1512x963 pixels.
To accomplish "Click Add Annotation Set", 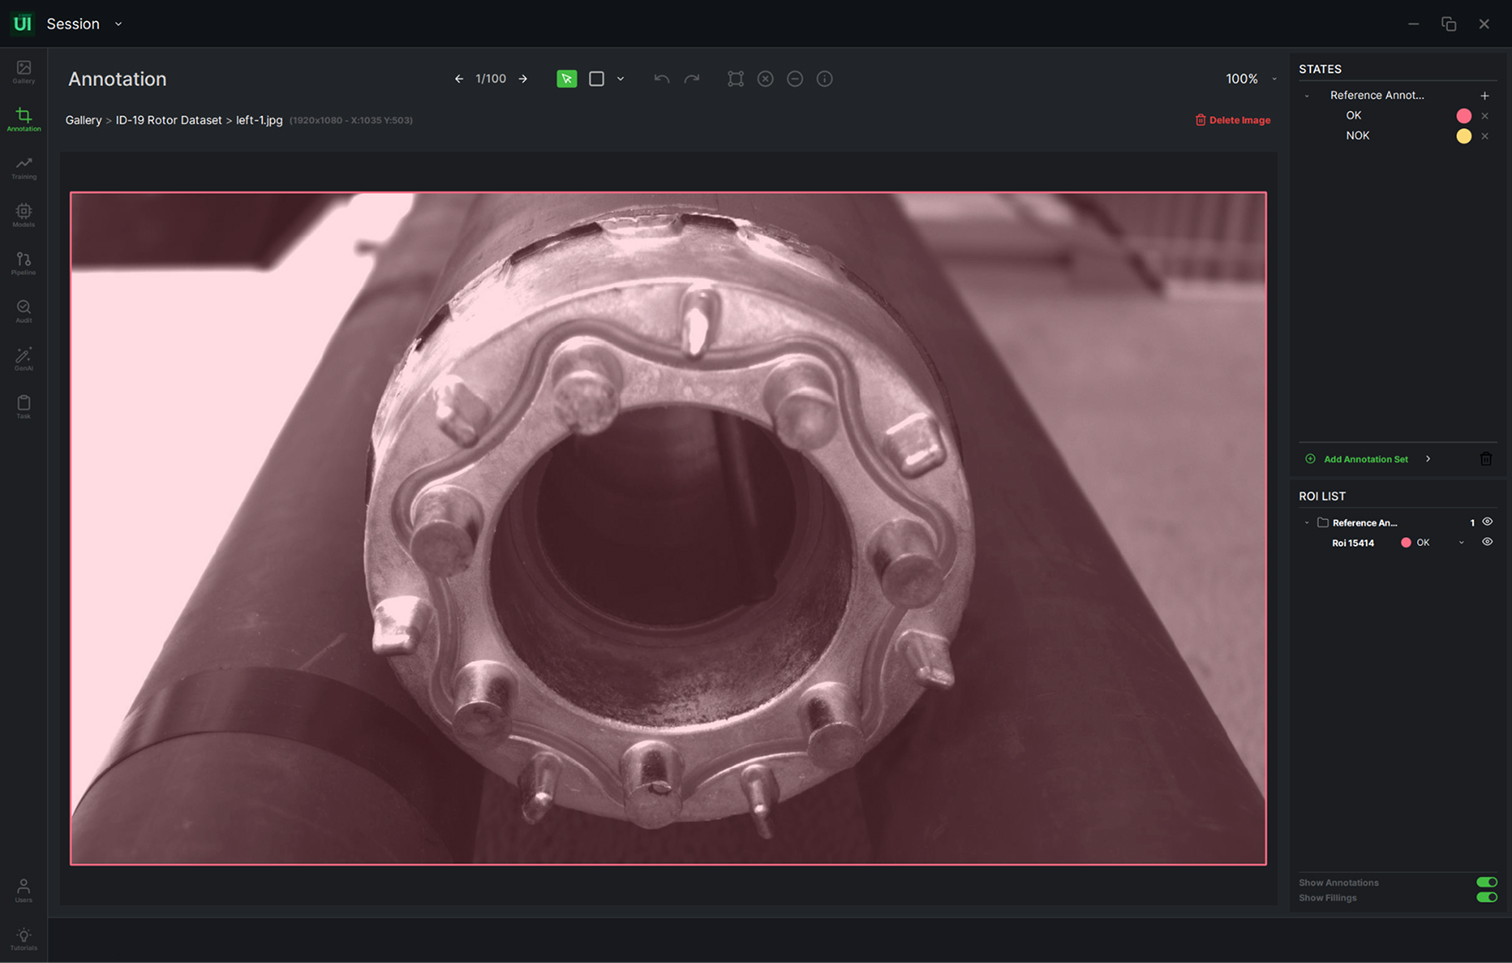I will [1366, 459].
